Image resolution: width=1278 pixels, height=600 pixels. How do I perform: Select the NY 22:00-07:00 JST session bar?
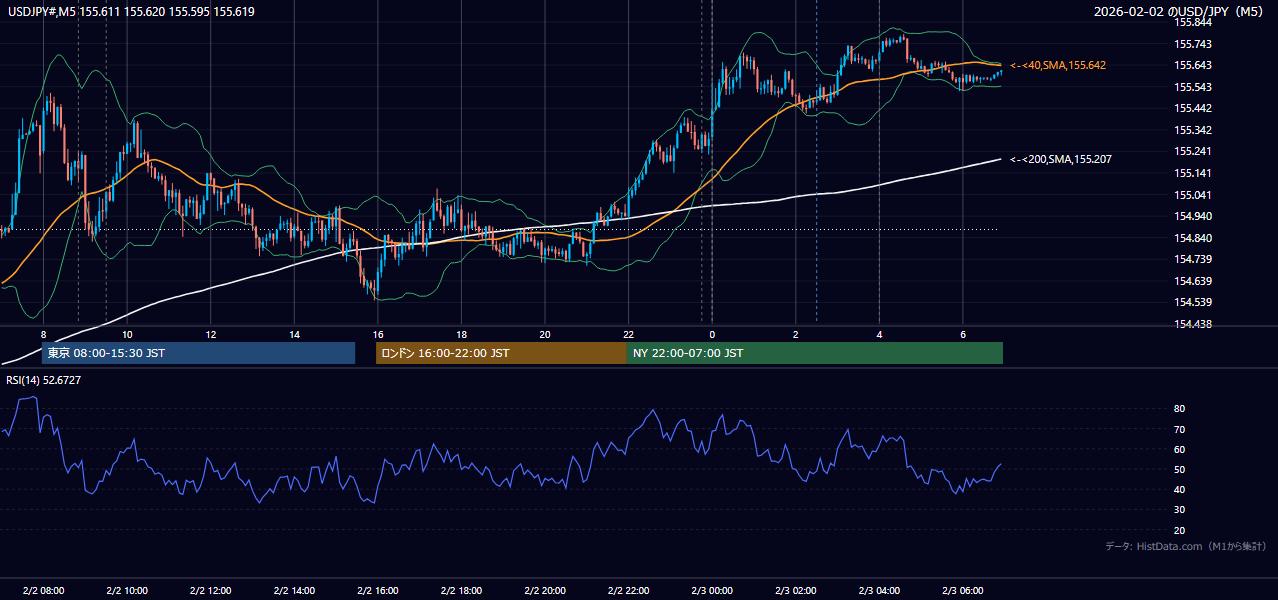[x=815, y=353]
